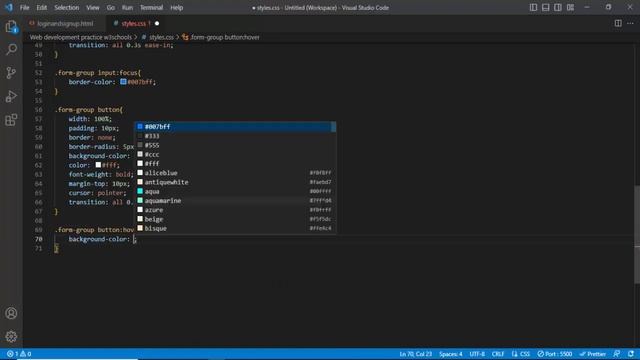Viewport: 640px width, 360px height.
Task: Open the Edit menu
Action: [42, 8]
